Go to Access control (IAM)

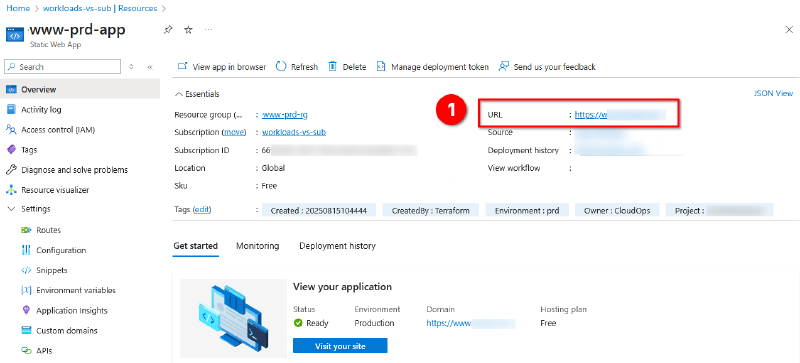pyautogui.click(x=58, y=130)
